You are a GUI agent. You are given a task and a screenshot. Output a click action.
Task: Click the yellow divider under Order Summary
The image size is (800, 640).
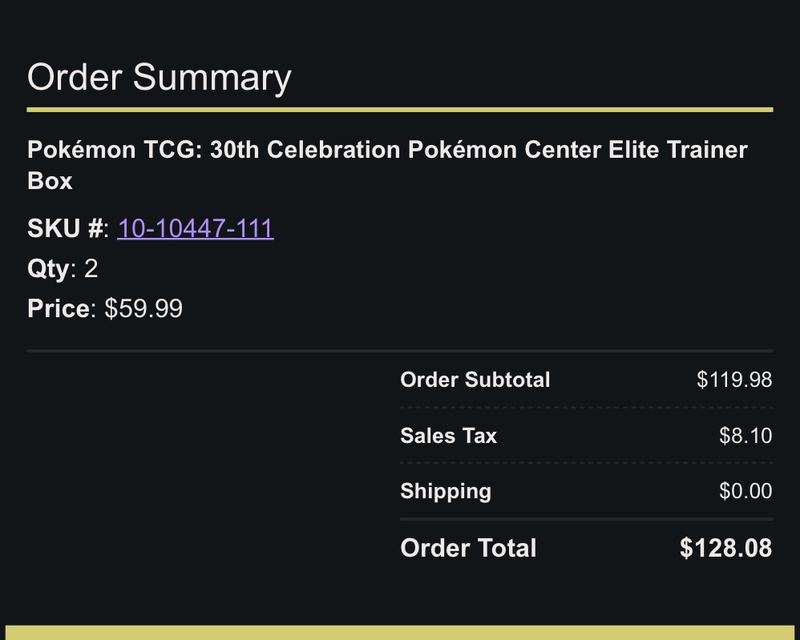pyautogui.click(x=400, y=110)
